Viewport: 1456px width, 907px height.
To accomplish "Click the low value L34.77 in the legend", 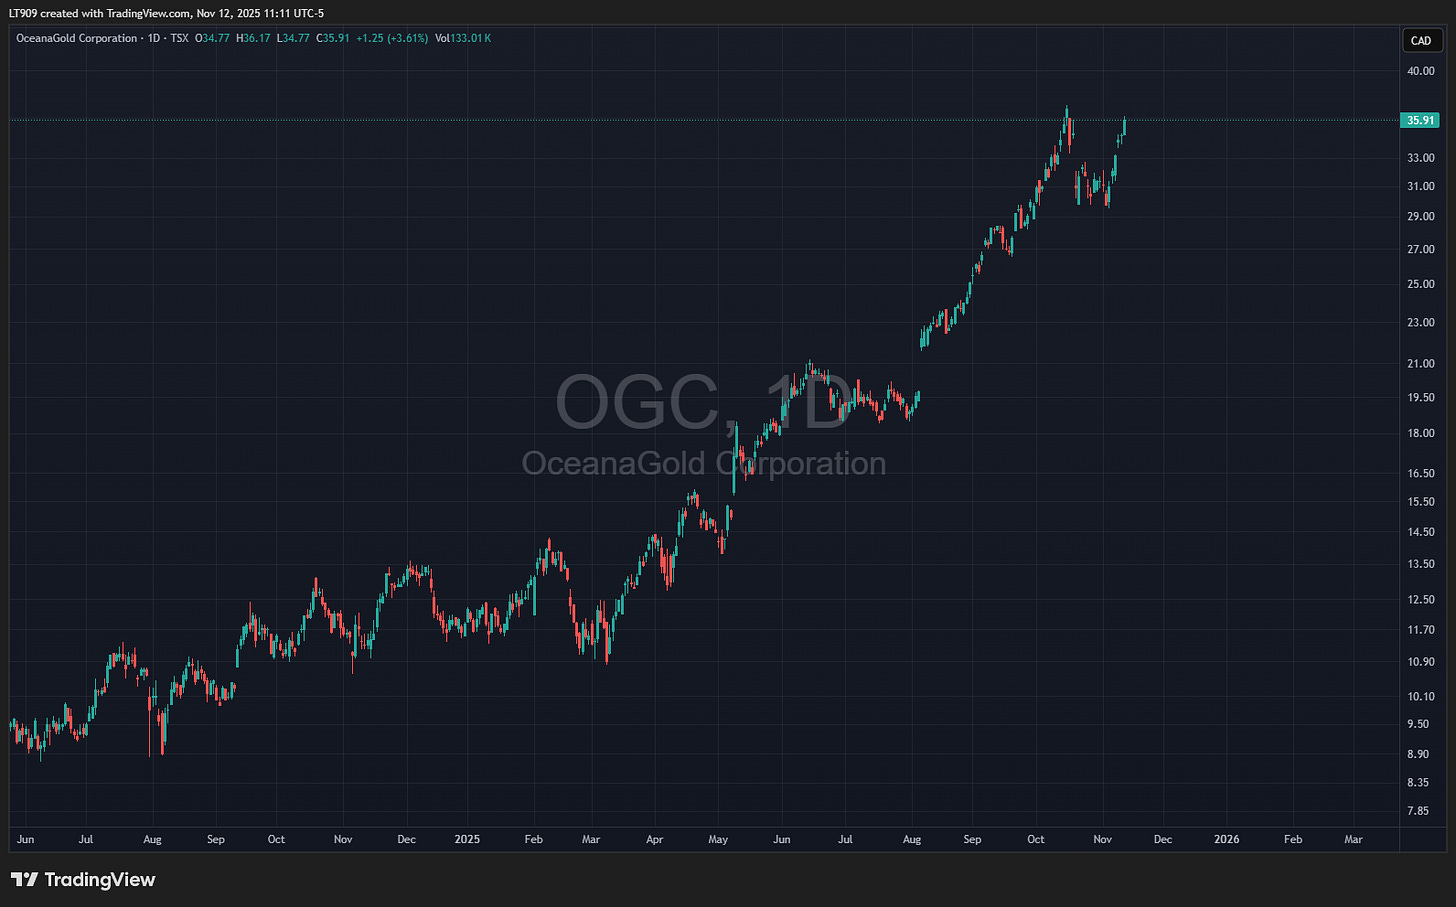I will coord(293,38).
